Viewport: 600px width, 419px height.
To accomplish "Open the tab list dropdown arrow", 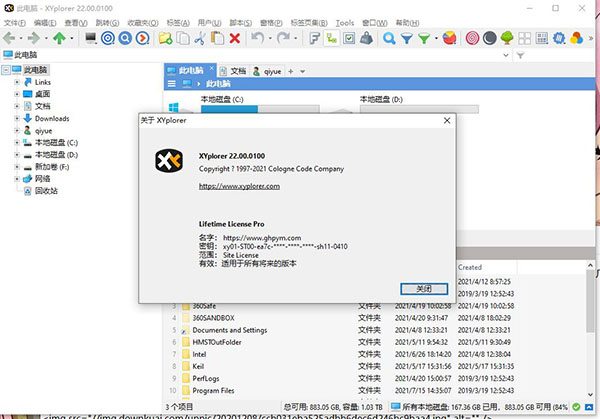I will click(x=303, y=72).
